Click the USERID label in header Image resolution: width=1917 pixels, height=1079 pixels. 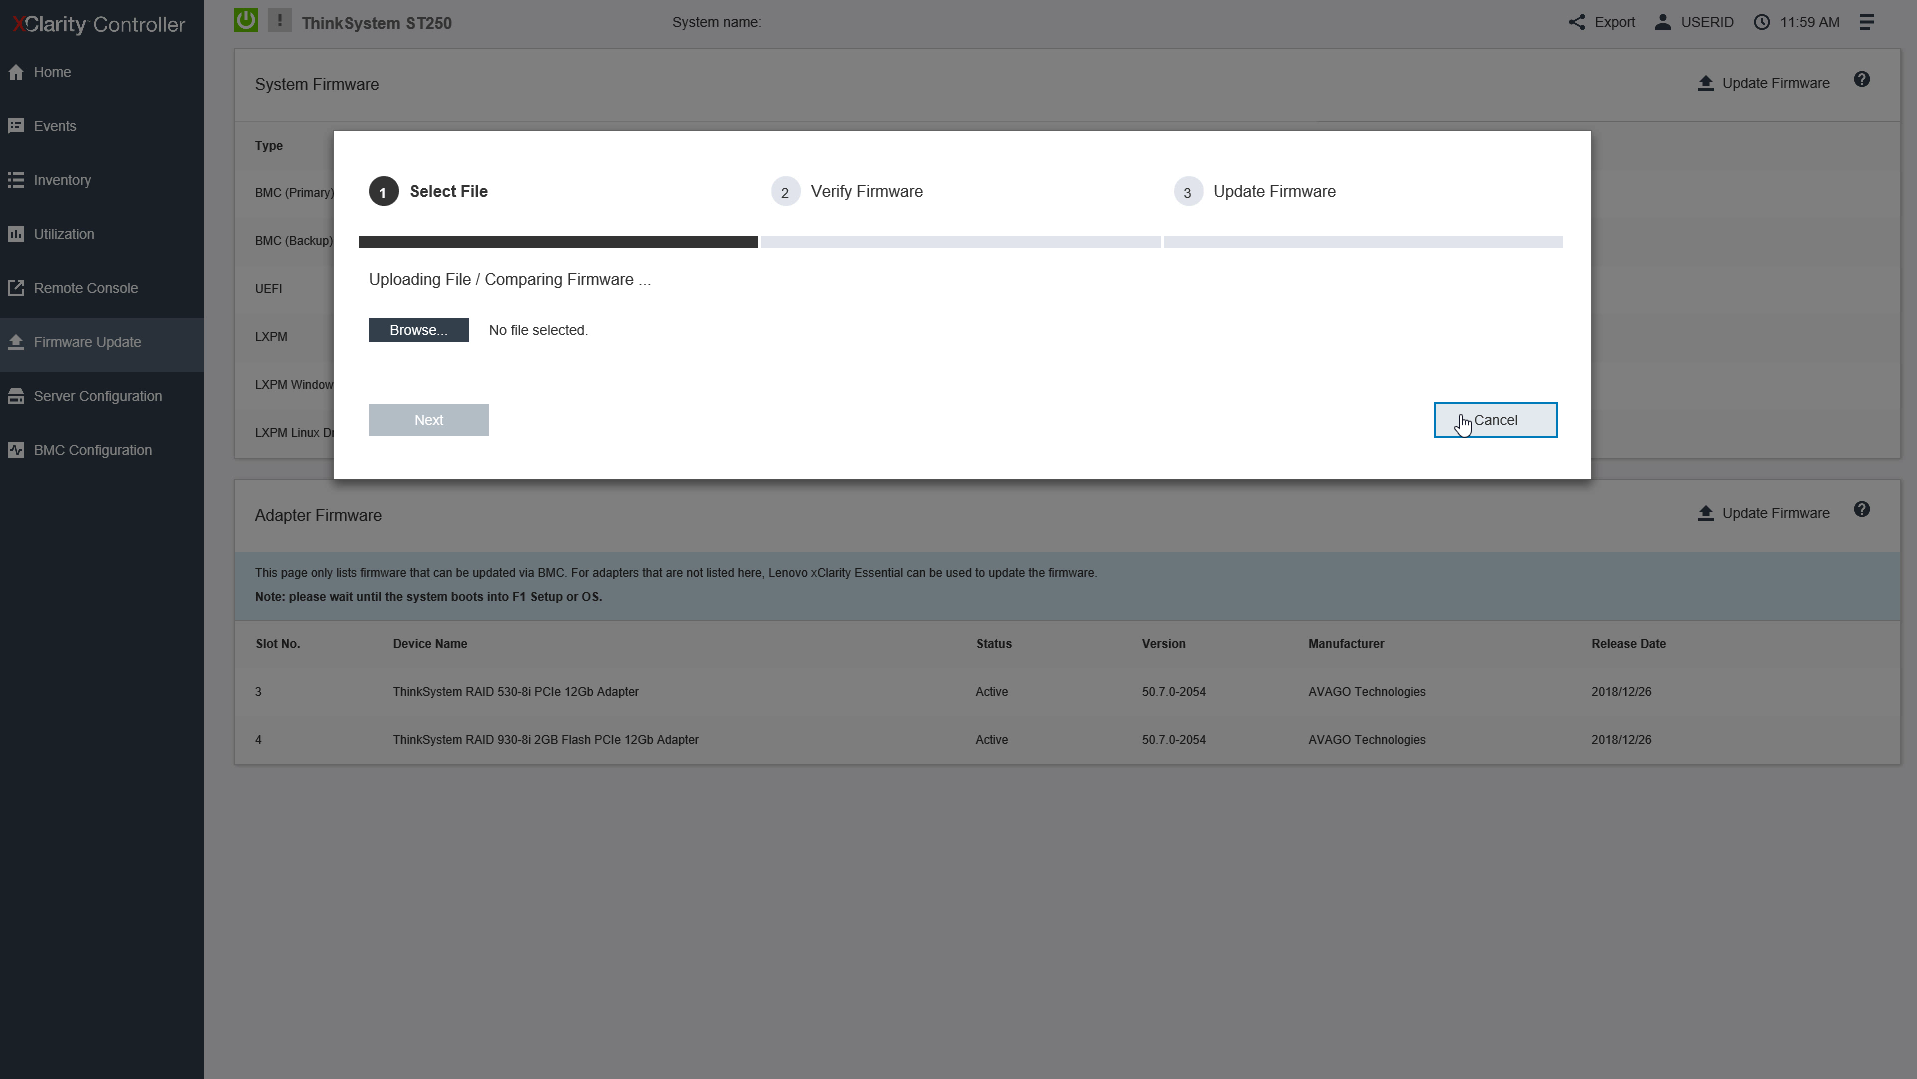[x=1707, y=22]
